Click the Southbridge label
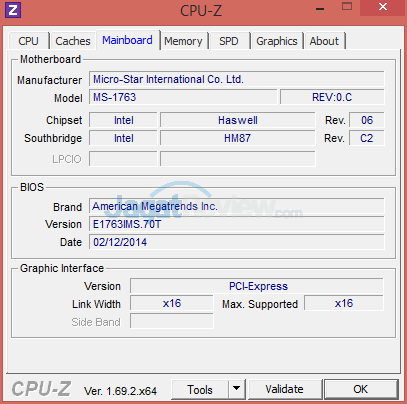The image size is (407, 404). click(x=53, y=138)
